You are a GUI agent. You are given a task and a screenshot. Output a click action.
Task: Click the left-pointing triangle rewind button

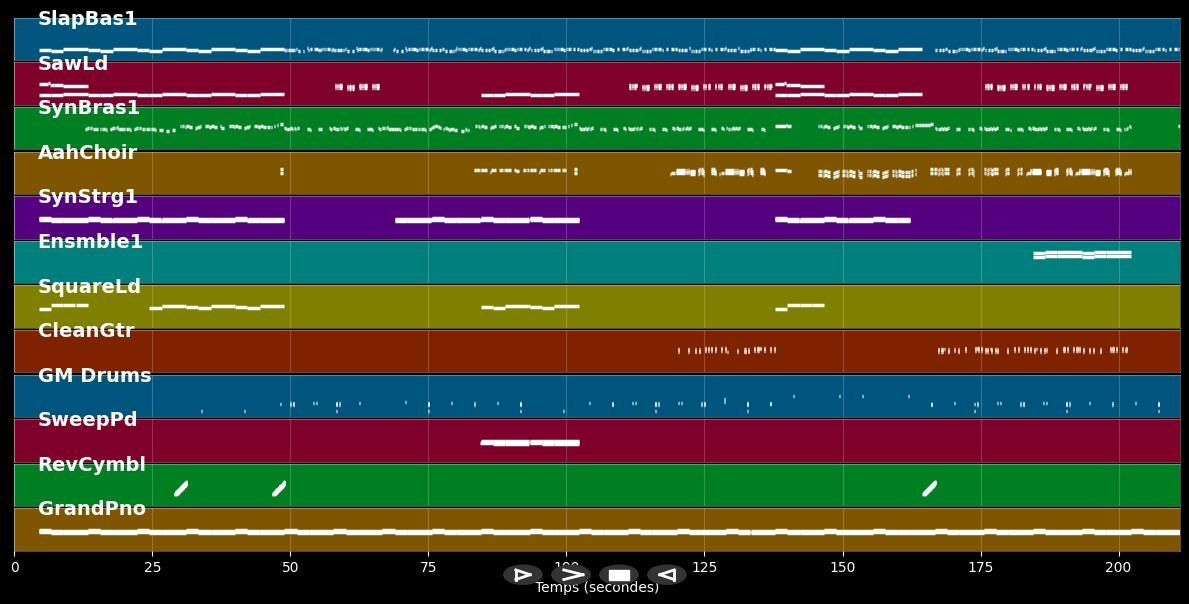tap(666, 575)
